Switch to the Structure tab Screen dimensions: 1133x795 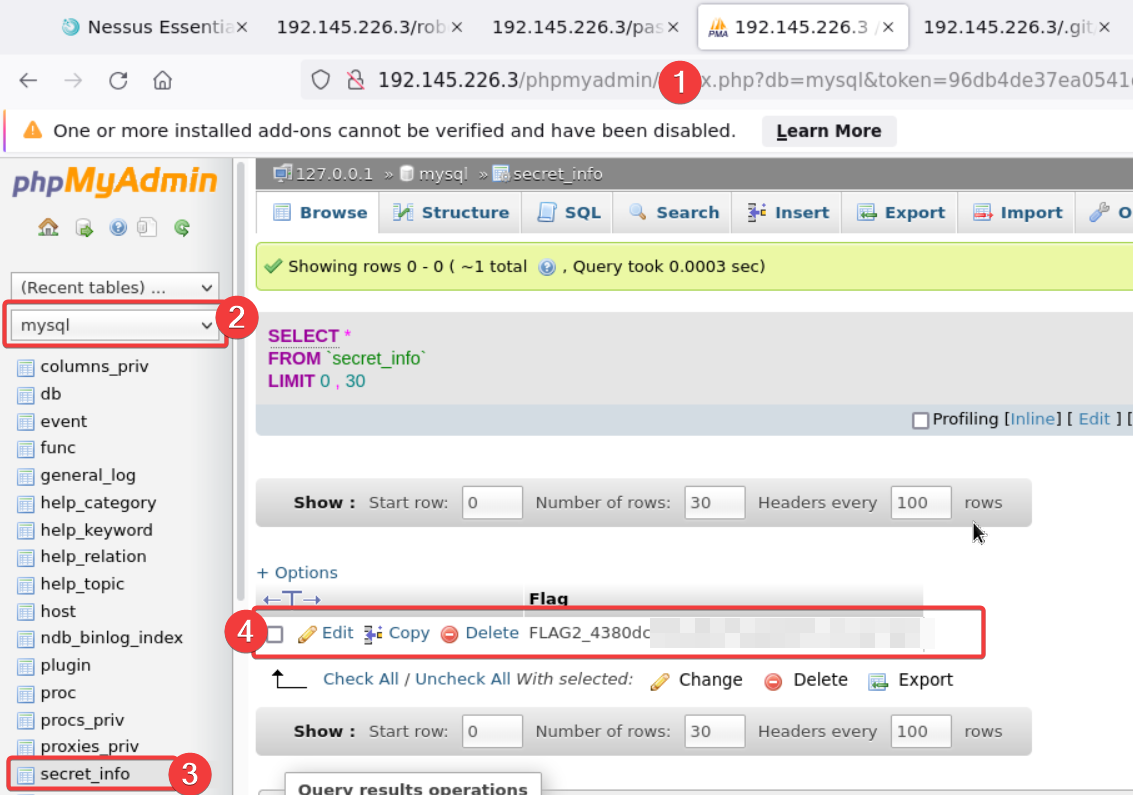(451, 213)
